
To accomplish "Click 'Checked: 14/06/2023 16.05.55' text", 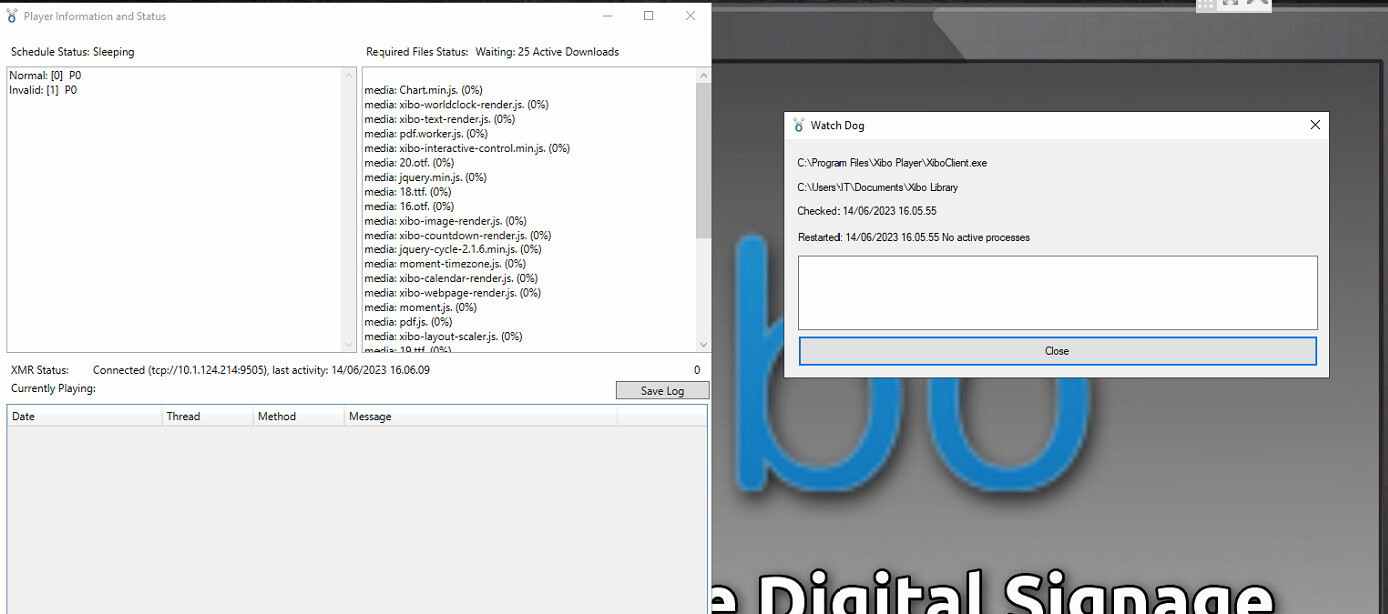I will click(x=867, y=212).
